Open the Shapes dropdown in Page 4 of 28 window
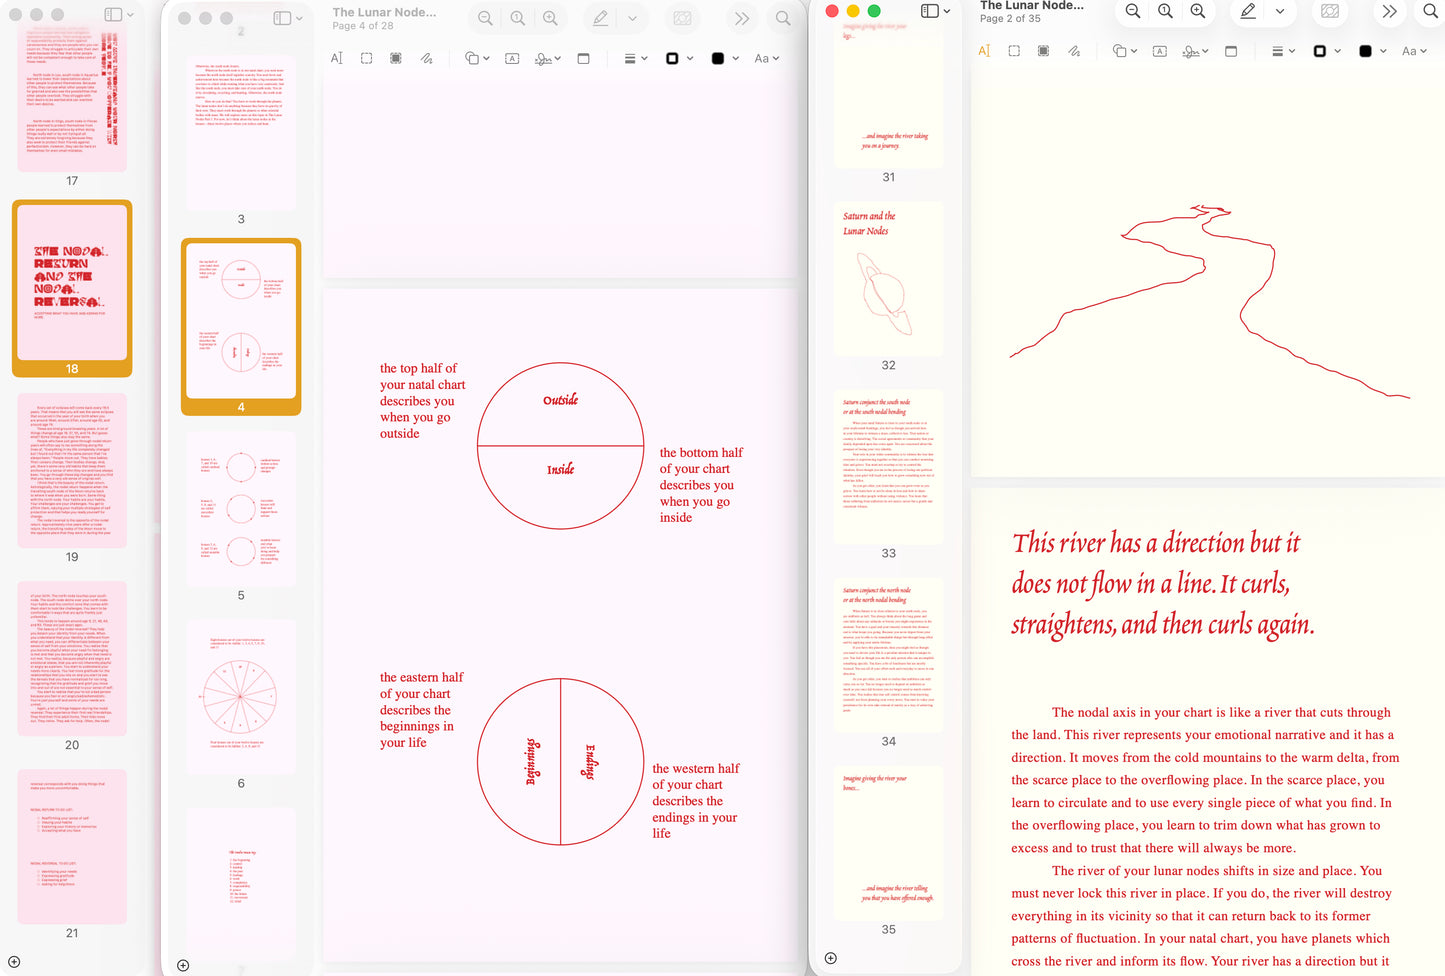The height and width of the screenshot is (976, 1445). tap(477, 58)
